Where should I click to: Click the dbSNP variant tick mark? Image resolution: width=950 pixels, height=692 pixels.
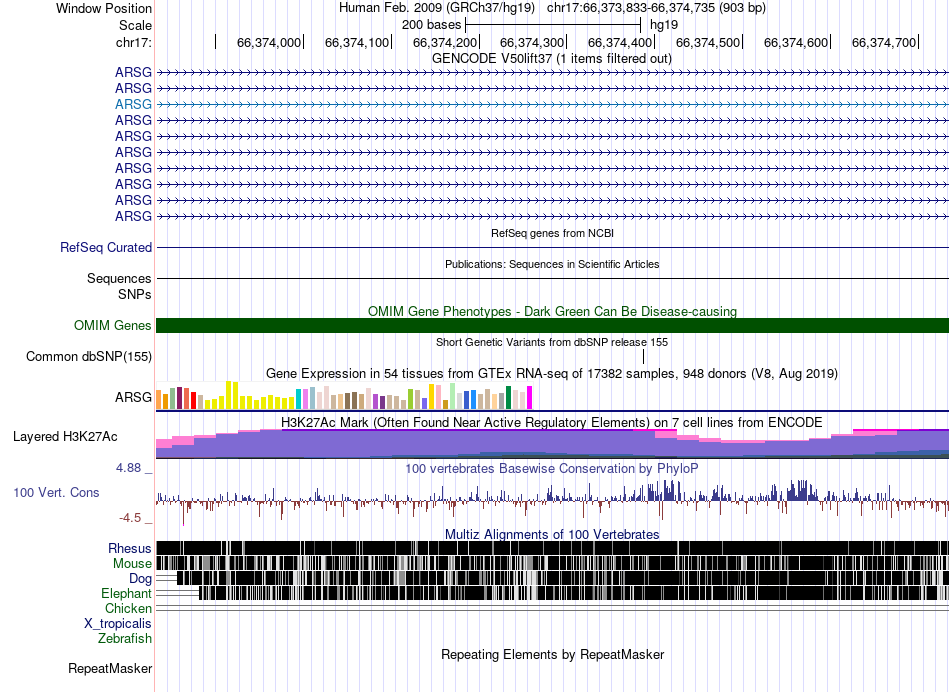tap(643, 356)
